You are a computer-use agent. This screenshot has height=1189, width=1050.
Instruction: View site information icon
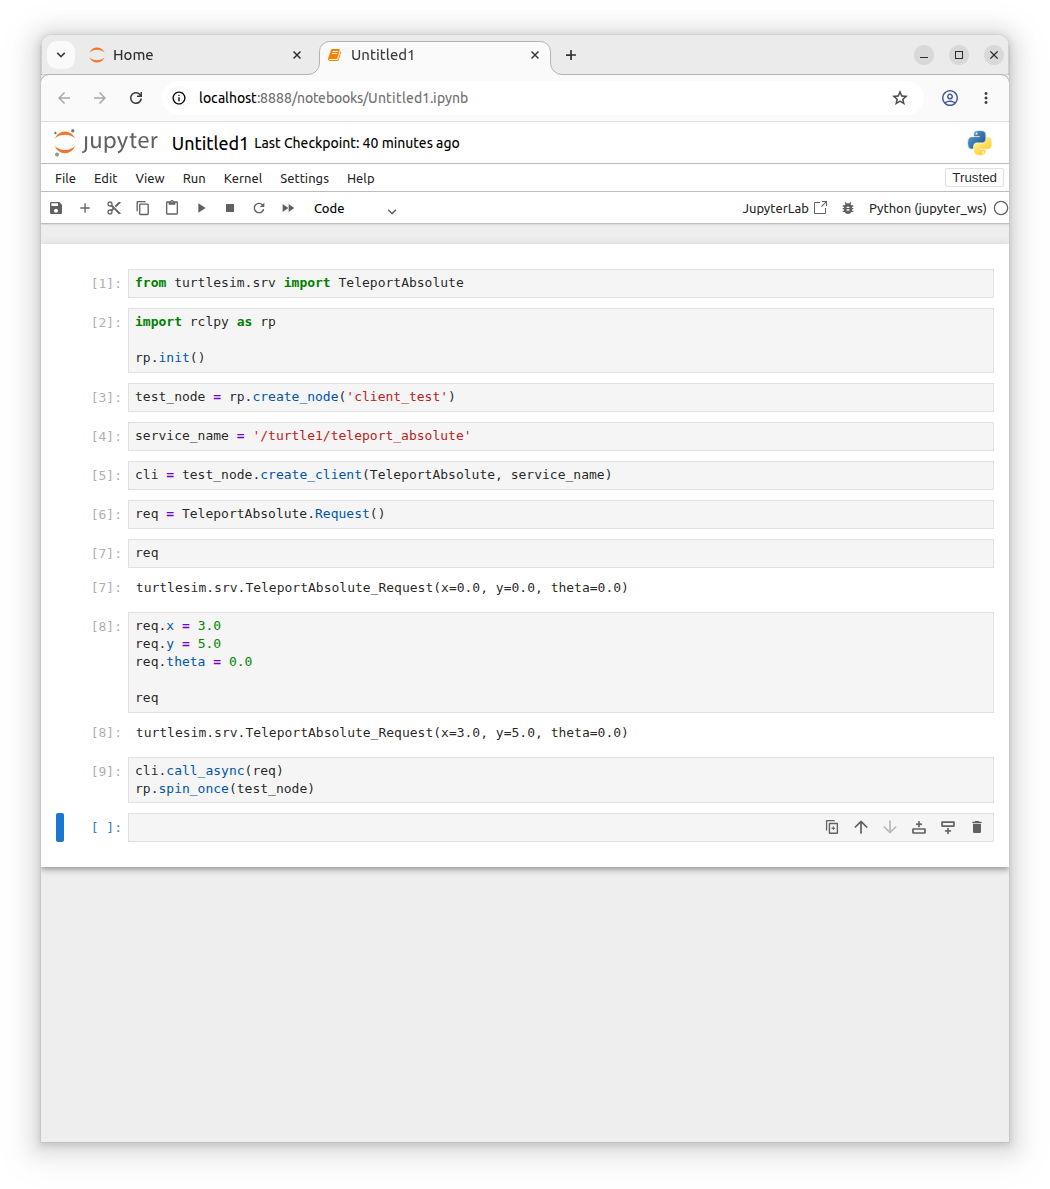click(179, 98)
